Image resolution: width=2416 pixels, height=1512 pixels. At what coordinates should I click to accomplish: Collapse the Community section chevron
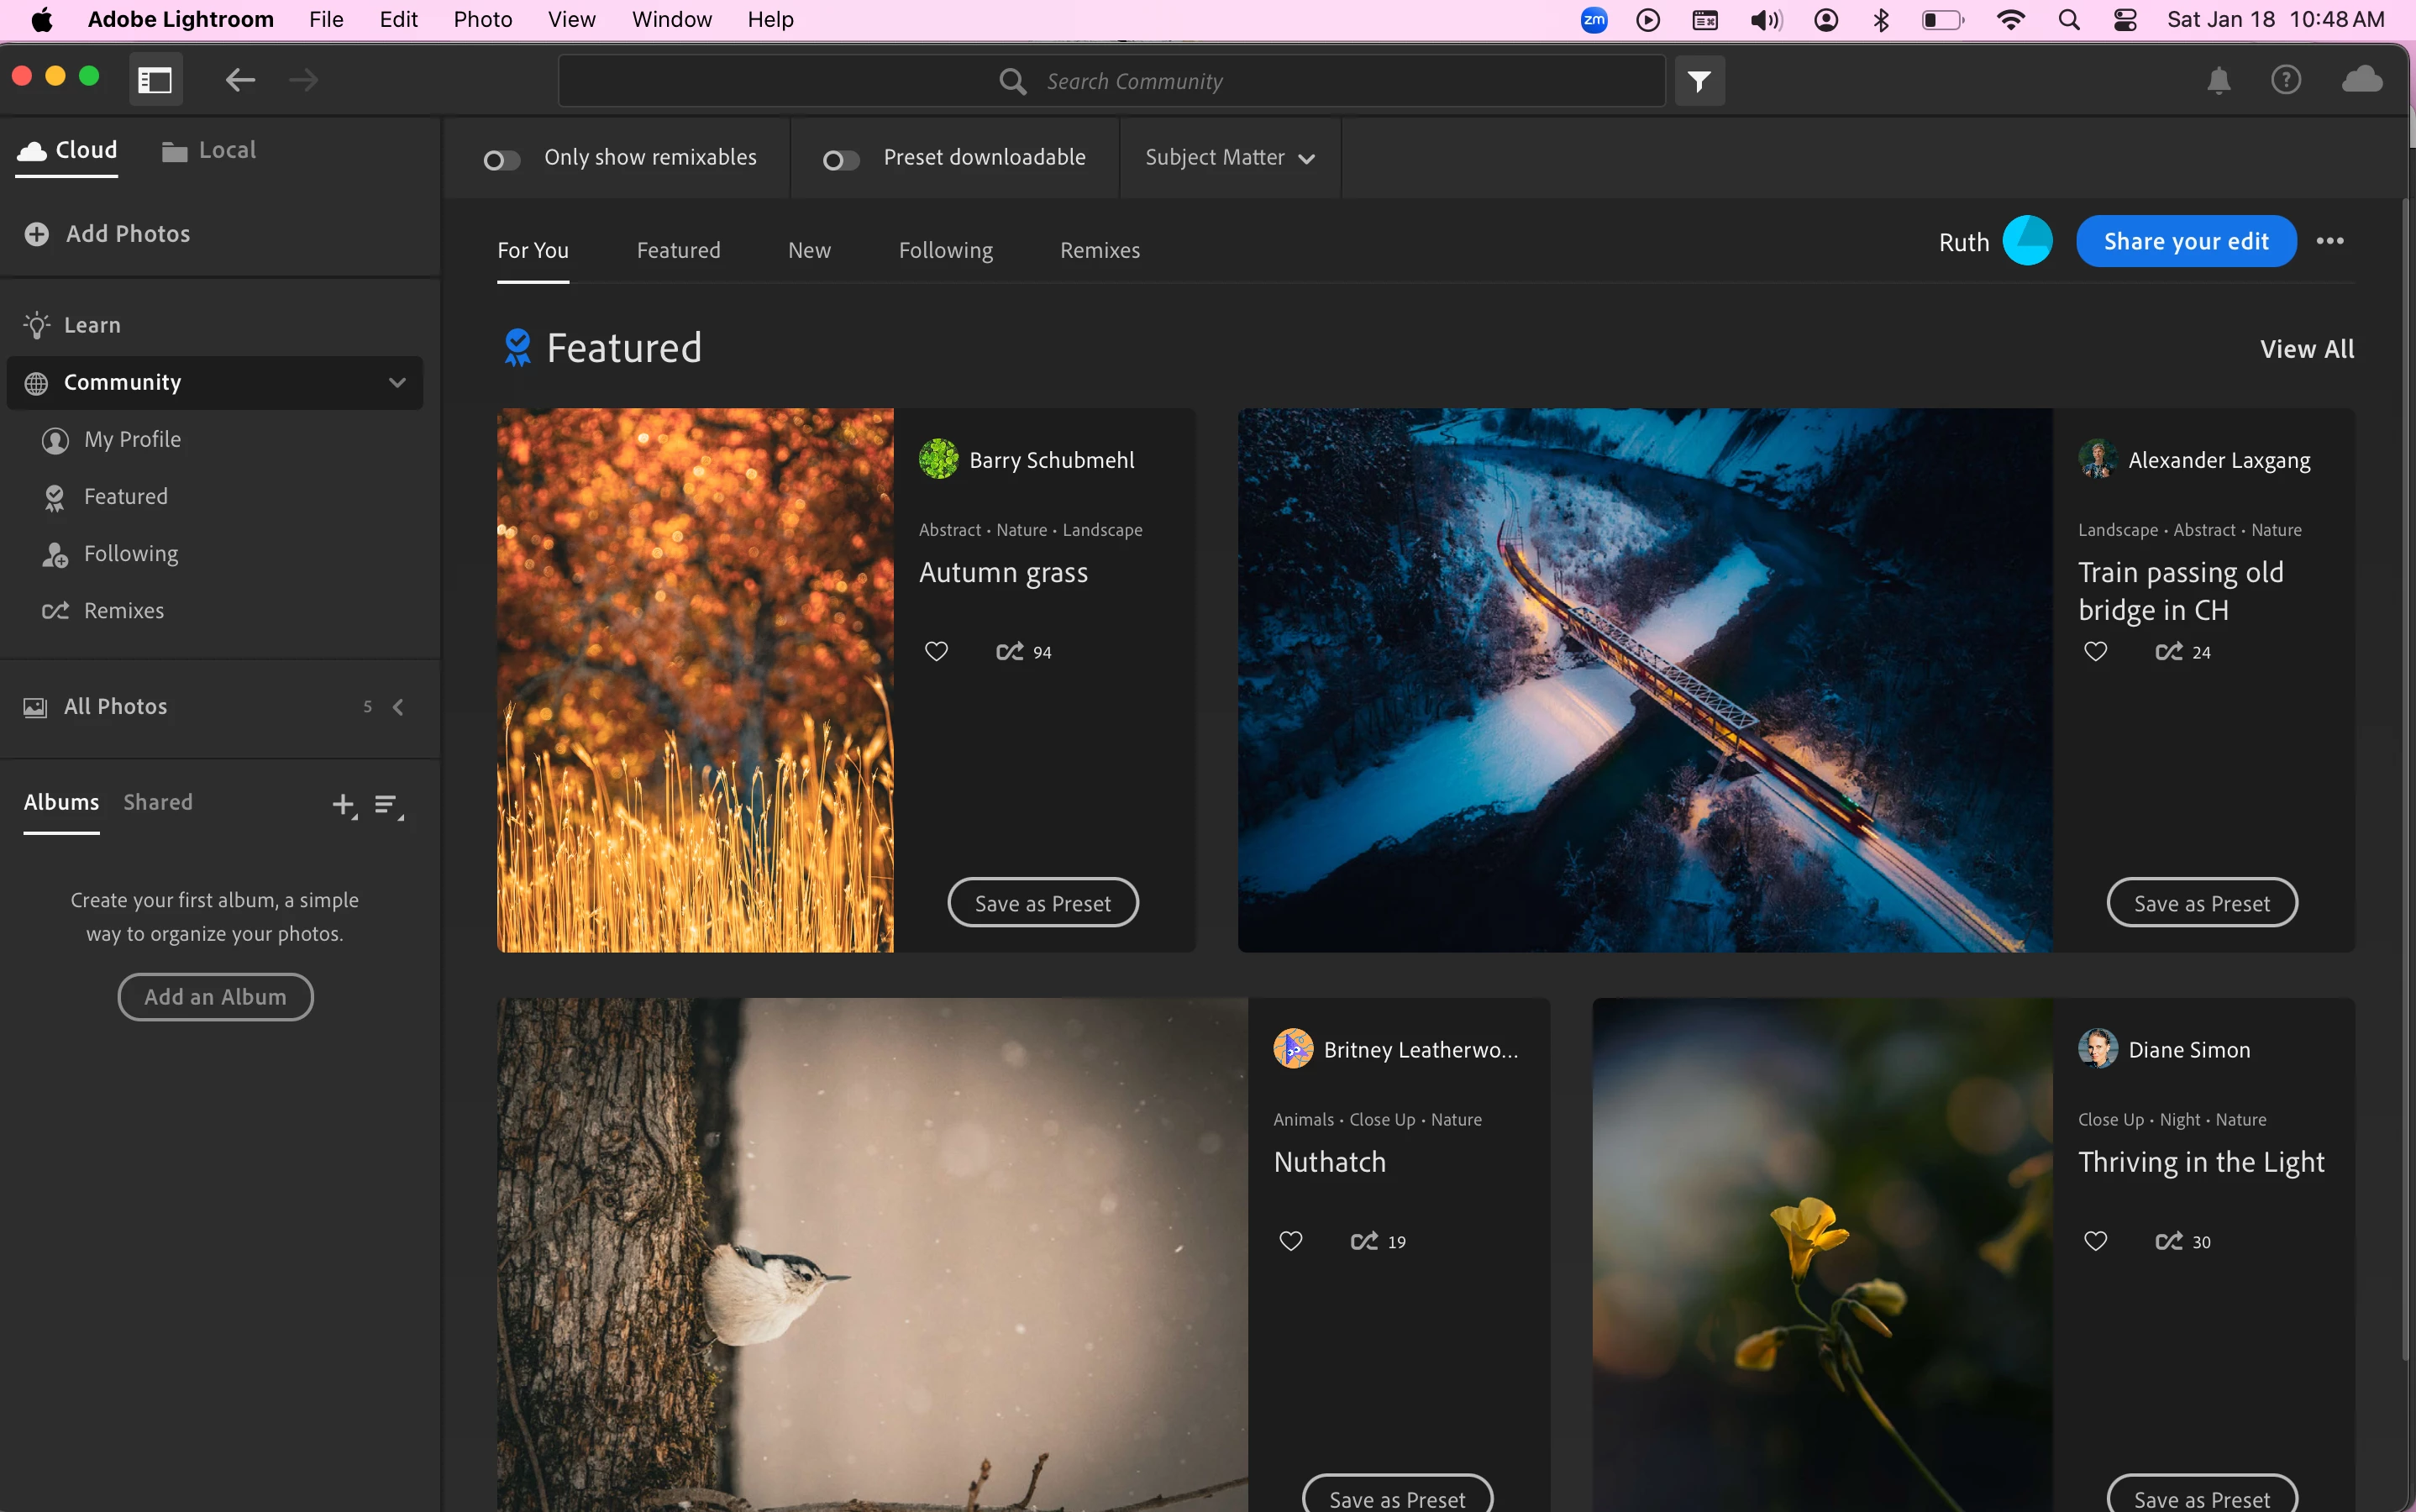pos(397,383)
